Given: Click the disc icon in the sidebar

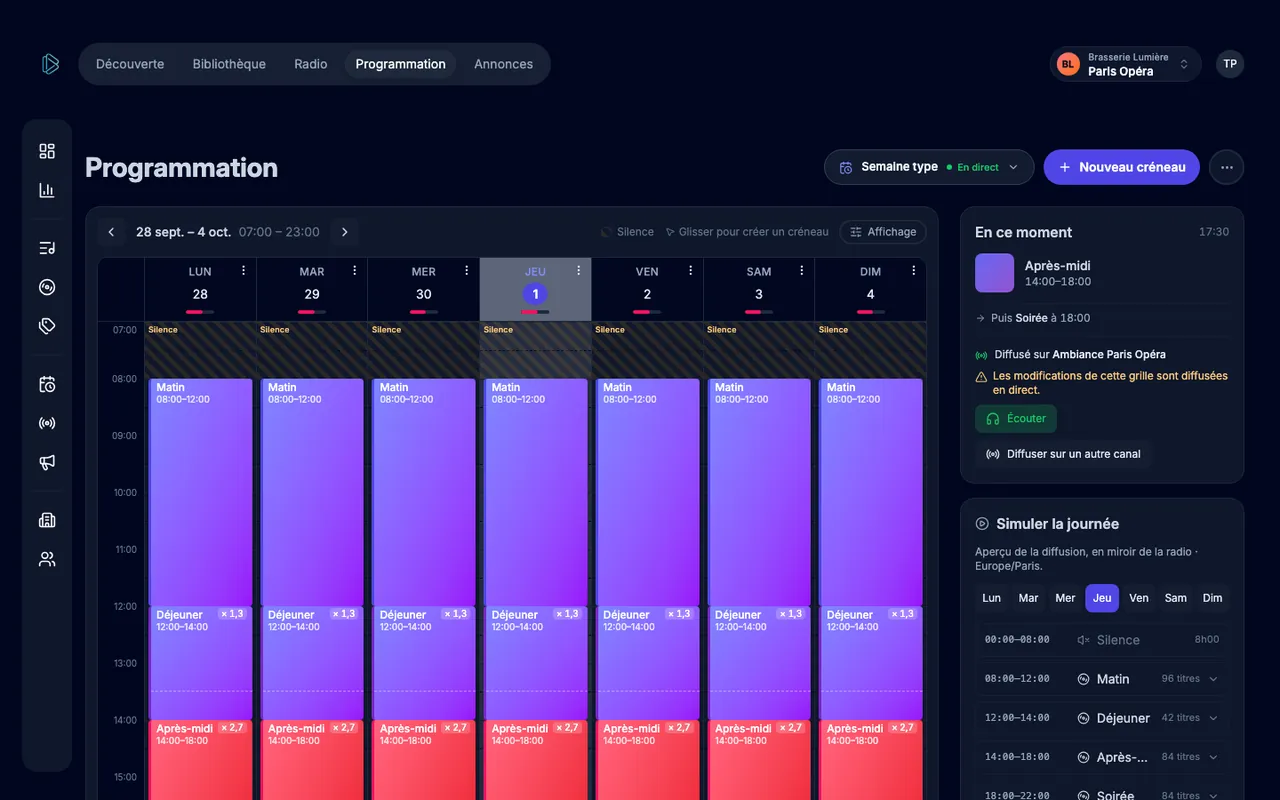Looking at the screenshot, I should pos(47,287).
